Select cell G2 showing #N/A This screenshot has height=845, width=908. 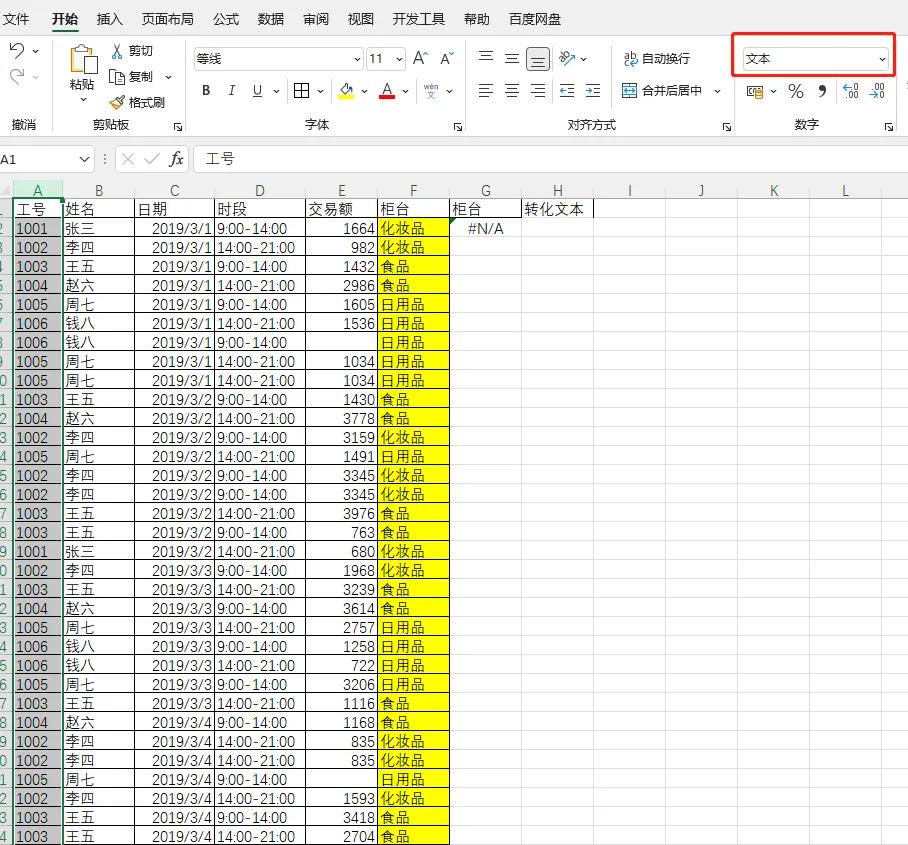point(485,228)
